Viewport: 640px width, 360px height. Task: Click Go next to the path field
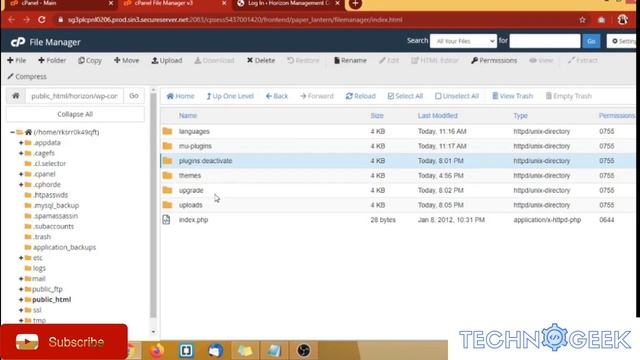point(134,96)
